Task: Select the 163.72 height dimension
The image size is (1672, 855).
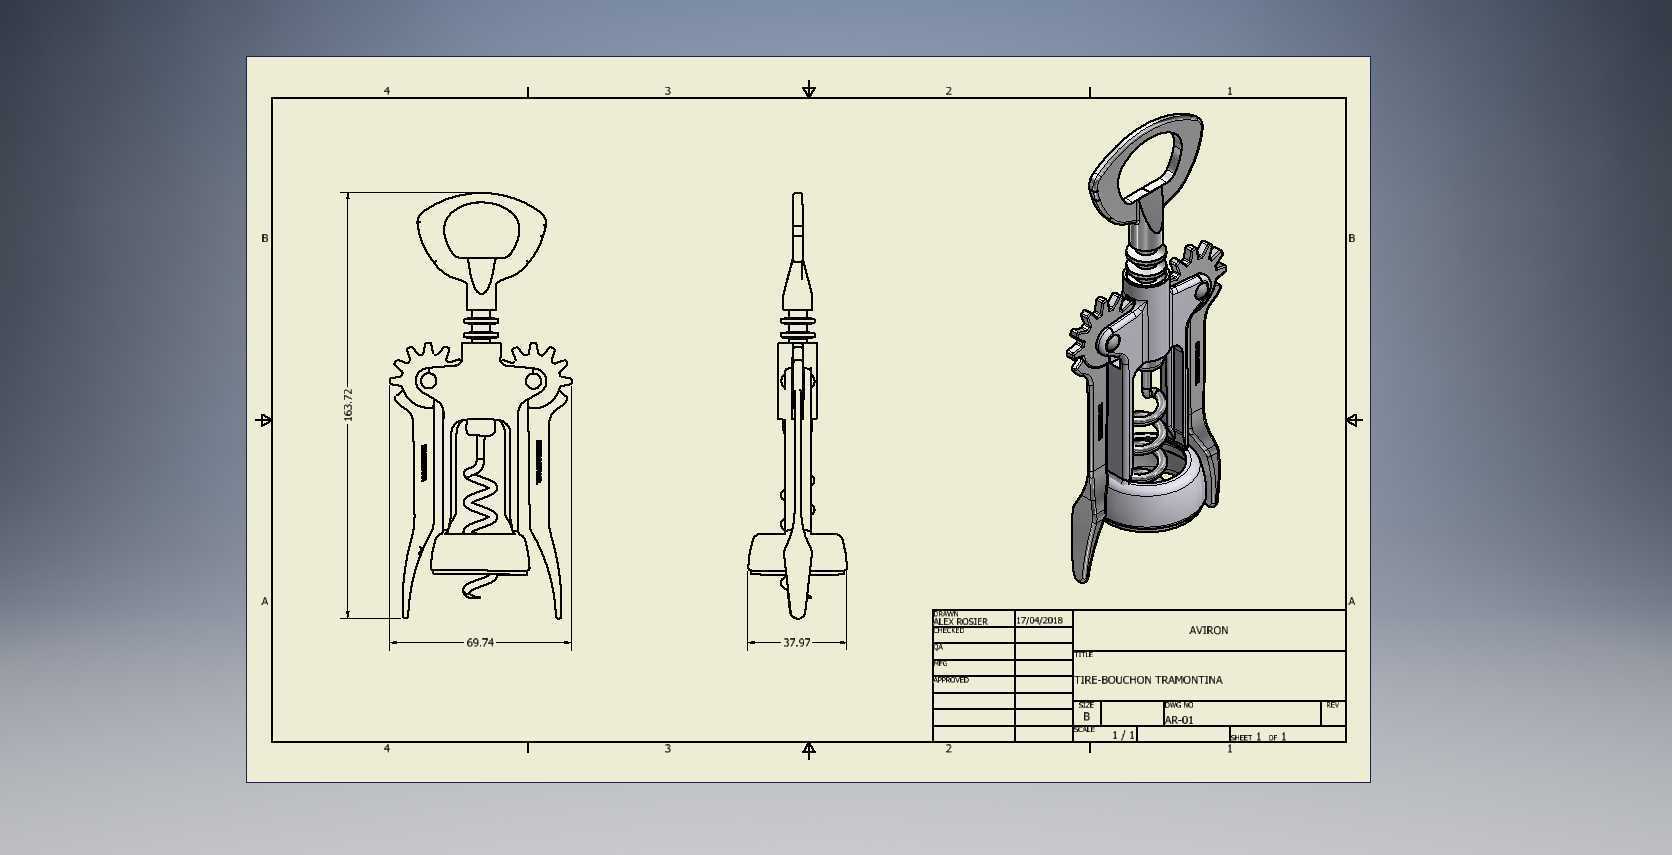Action: [x=348, y=404]
